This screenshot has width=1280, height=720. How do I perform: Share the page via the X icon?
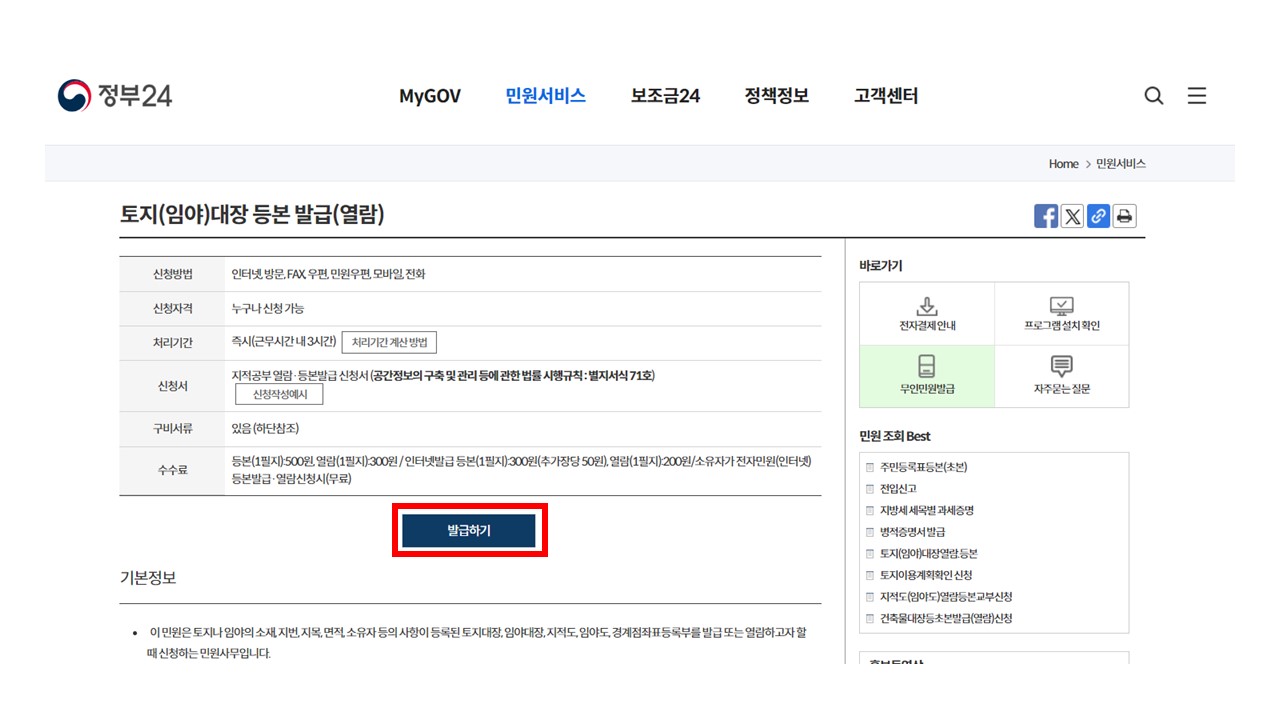1072,215
